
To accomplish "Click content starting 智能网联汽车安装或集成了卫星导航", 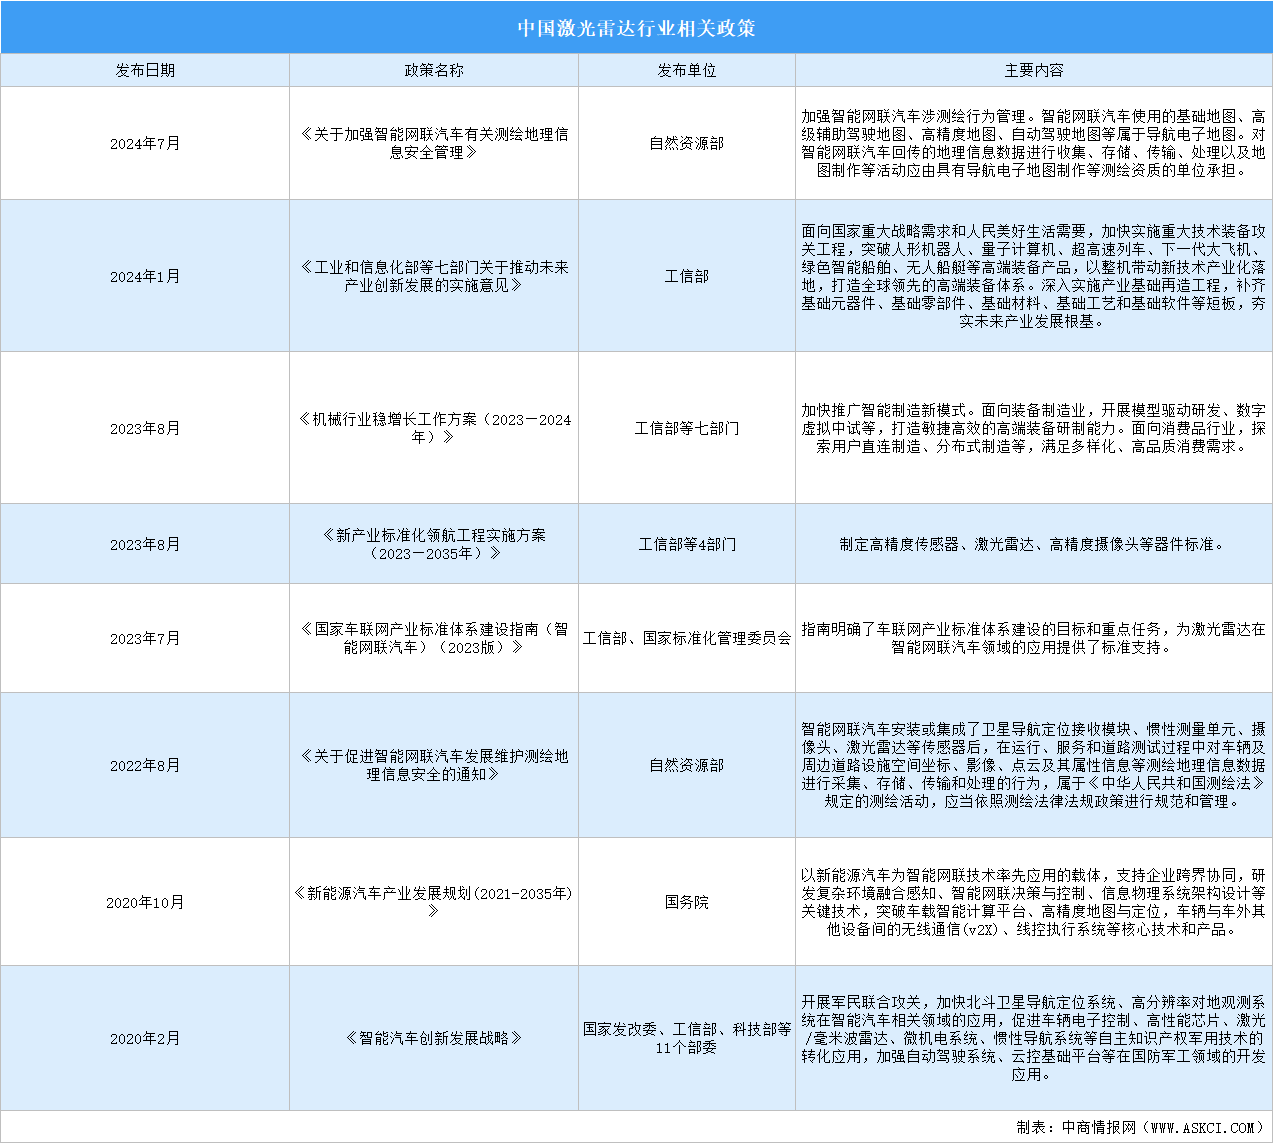I will click(x=1034, y=765).
